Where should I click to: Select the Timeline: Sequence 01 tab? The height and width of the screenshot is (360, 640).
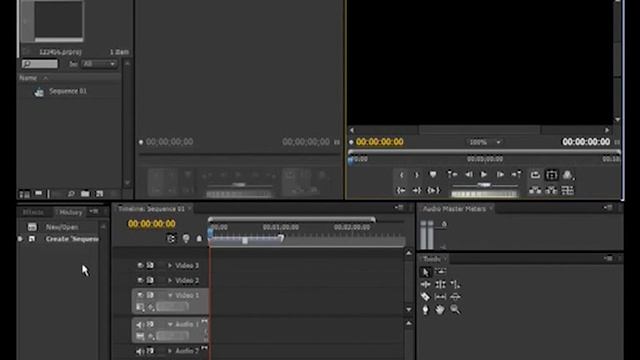pyautogui.click(x=151, y=209)
